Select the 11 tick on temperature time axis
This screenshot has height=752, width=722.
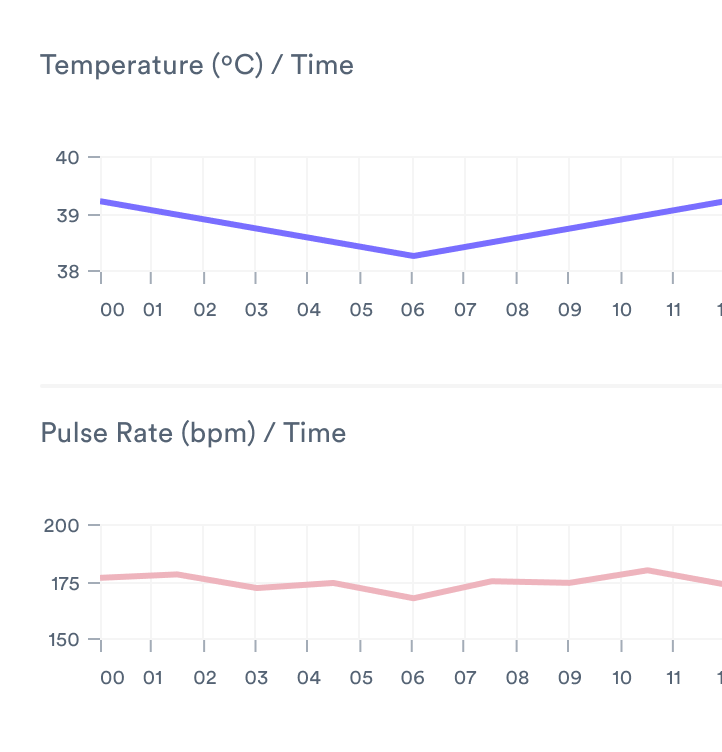click(x=673, y=310)
